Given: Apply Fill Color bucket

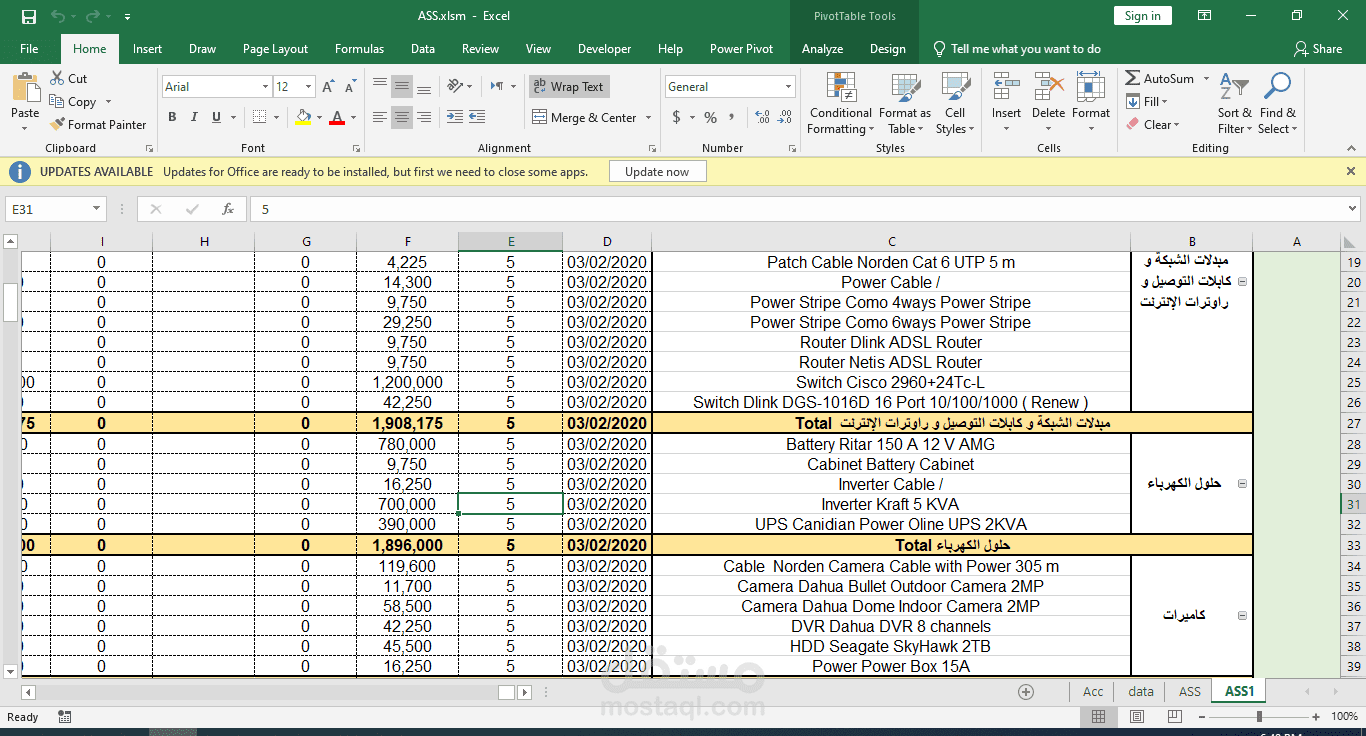Looking at the screenshot, I should click(304, 117).
